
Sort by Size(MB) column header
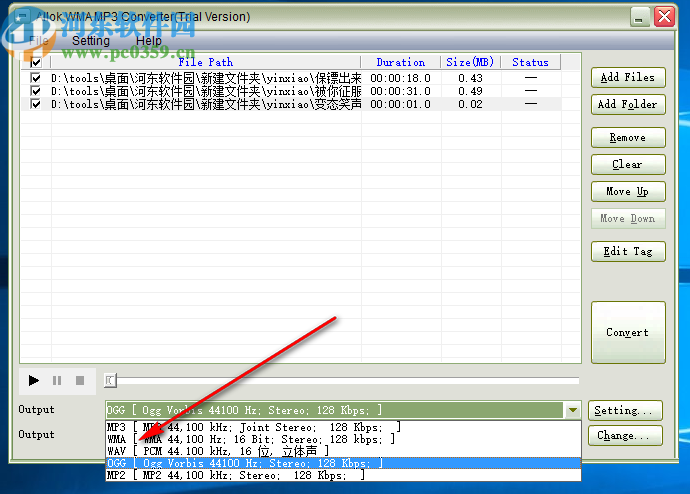pos(470,62)
